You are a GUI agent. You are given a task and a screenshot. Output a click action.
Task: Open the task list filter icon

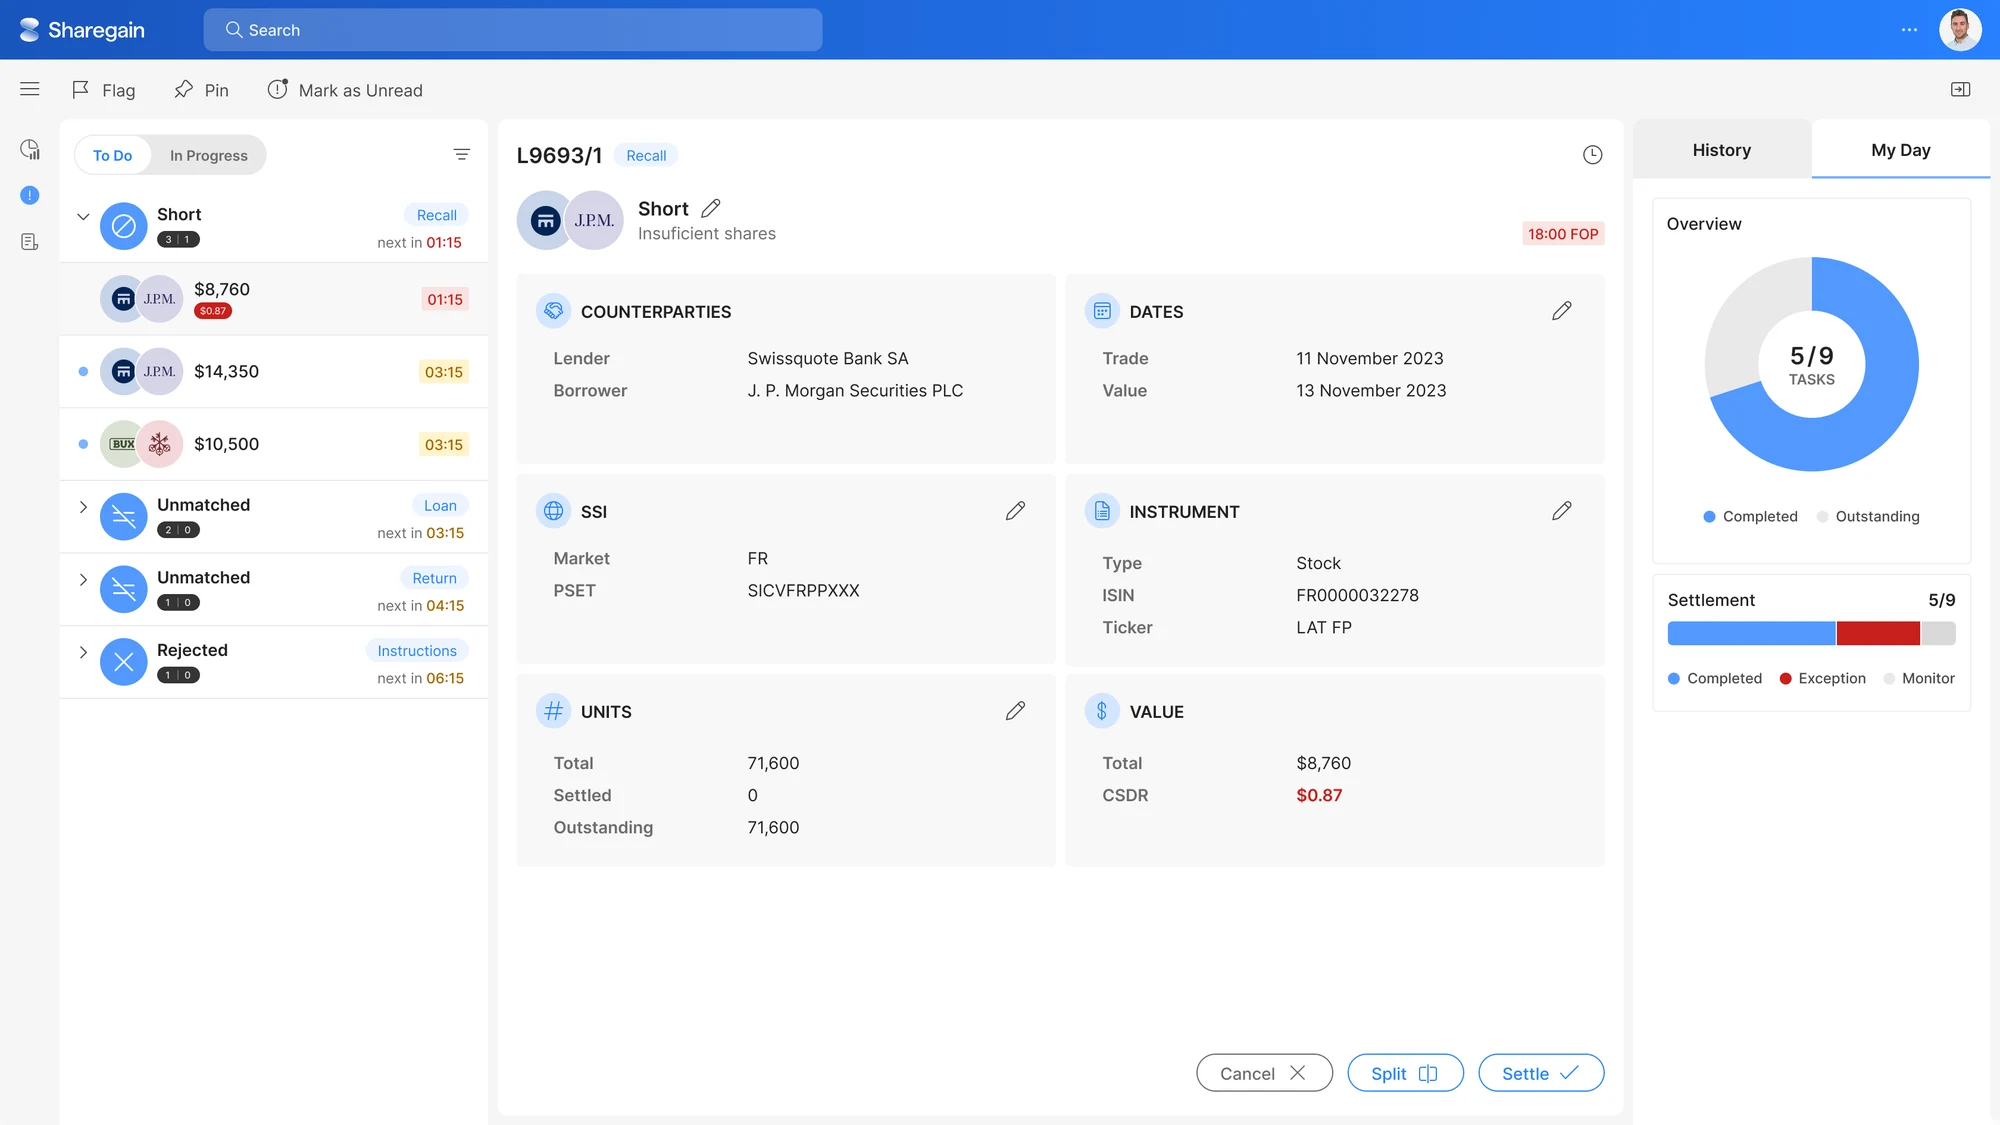coord(461,154)
